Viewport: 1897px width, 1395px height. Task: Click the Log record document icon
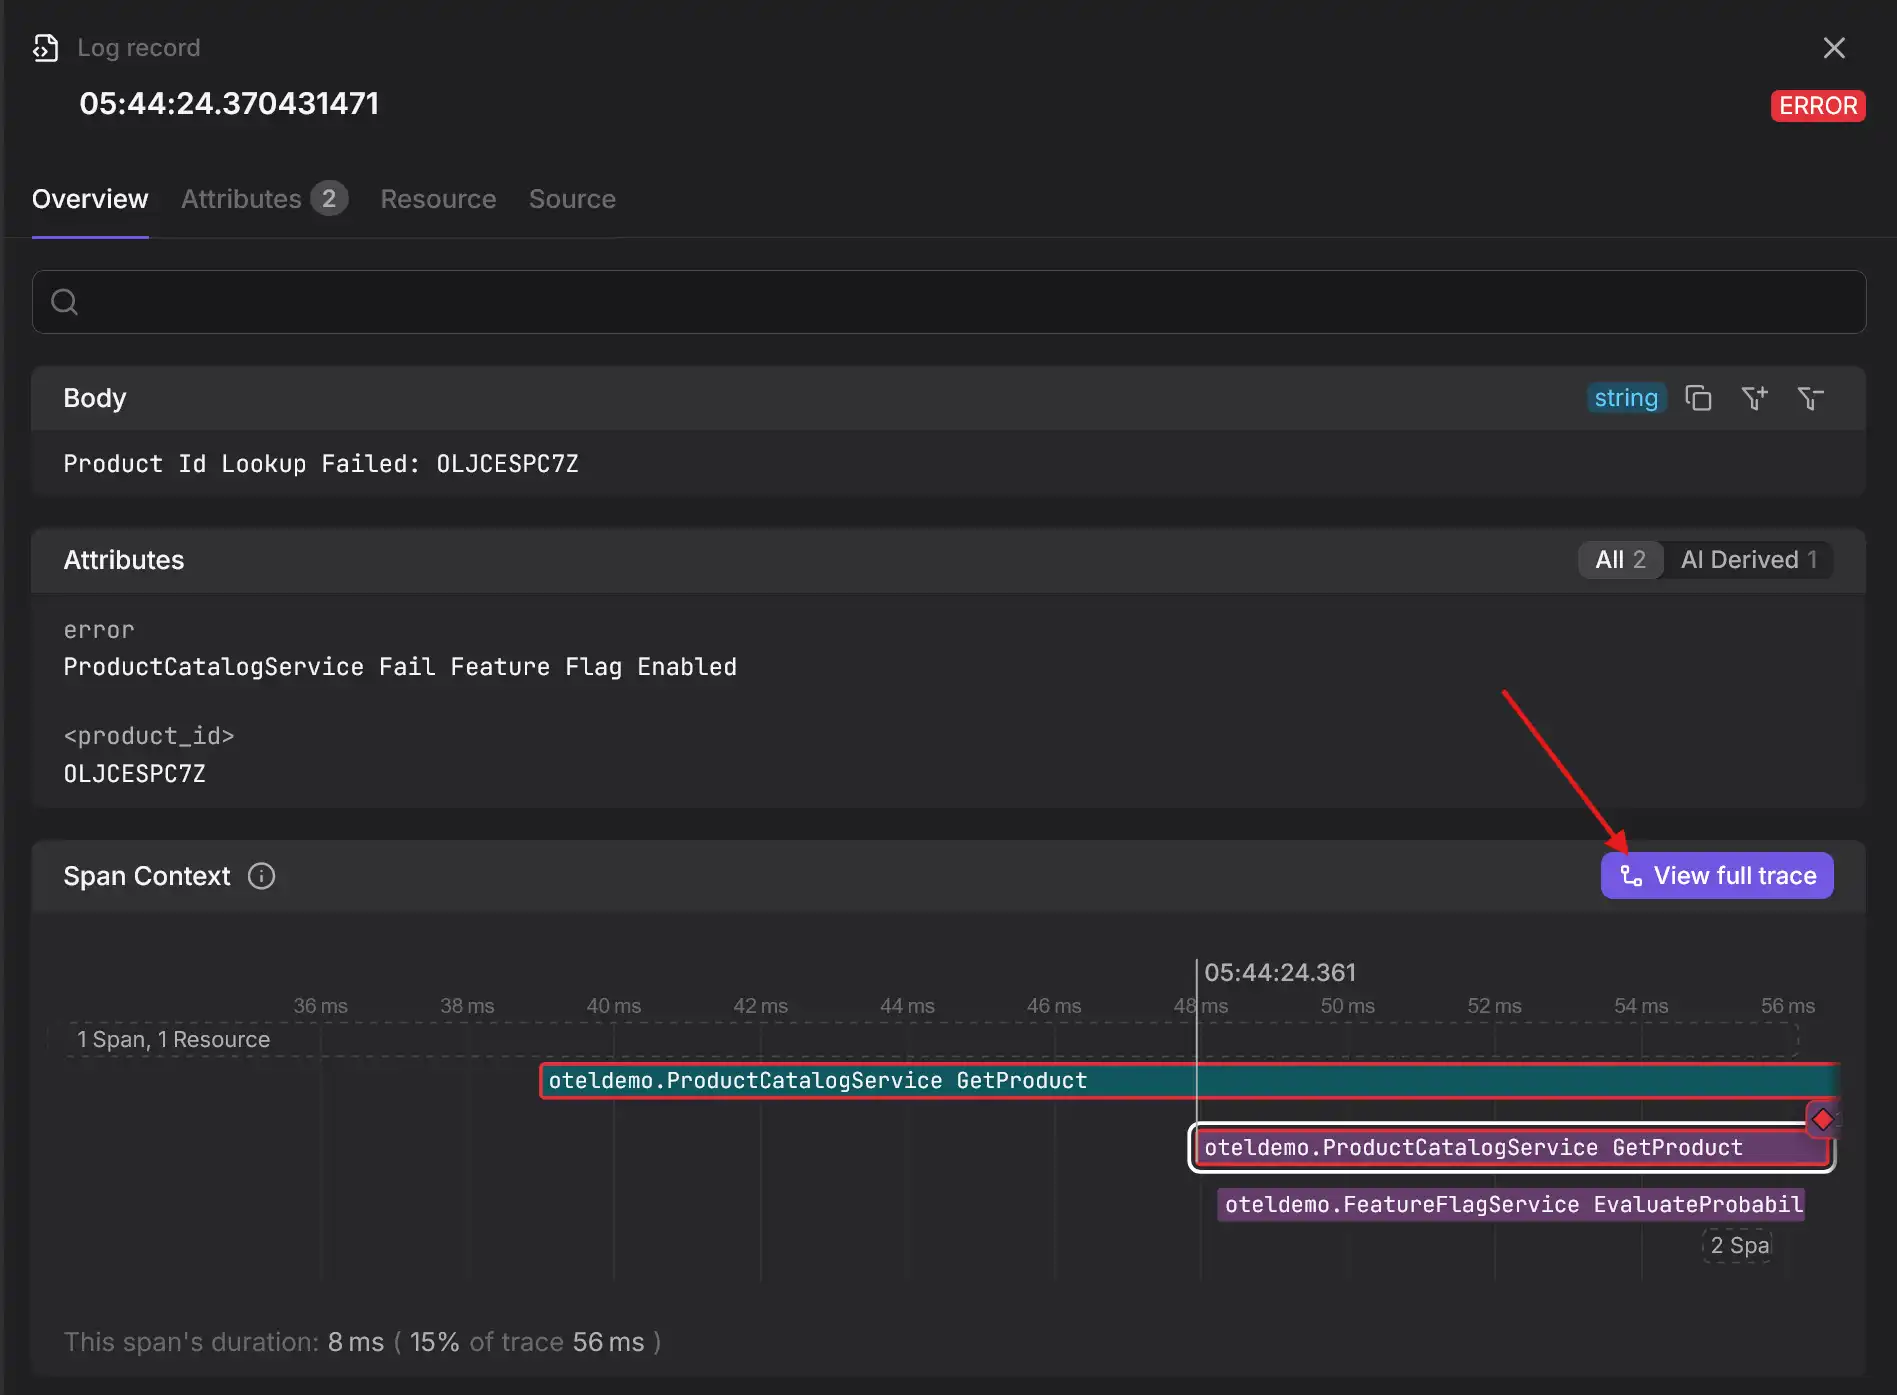pos(45,48)
